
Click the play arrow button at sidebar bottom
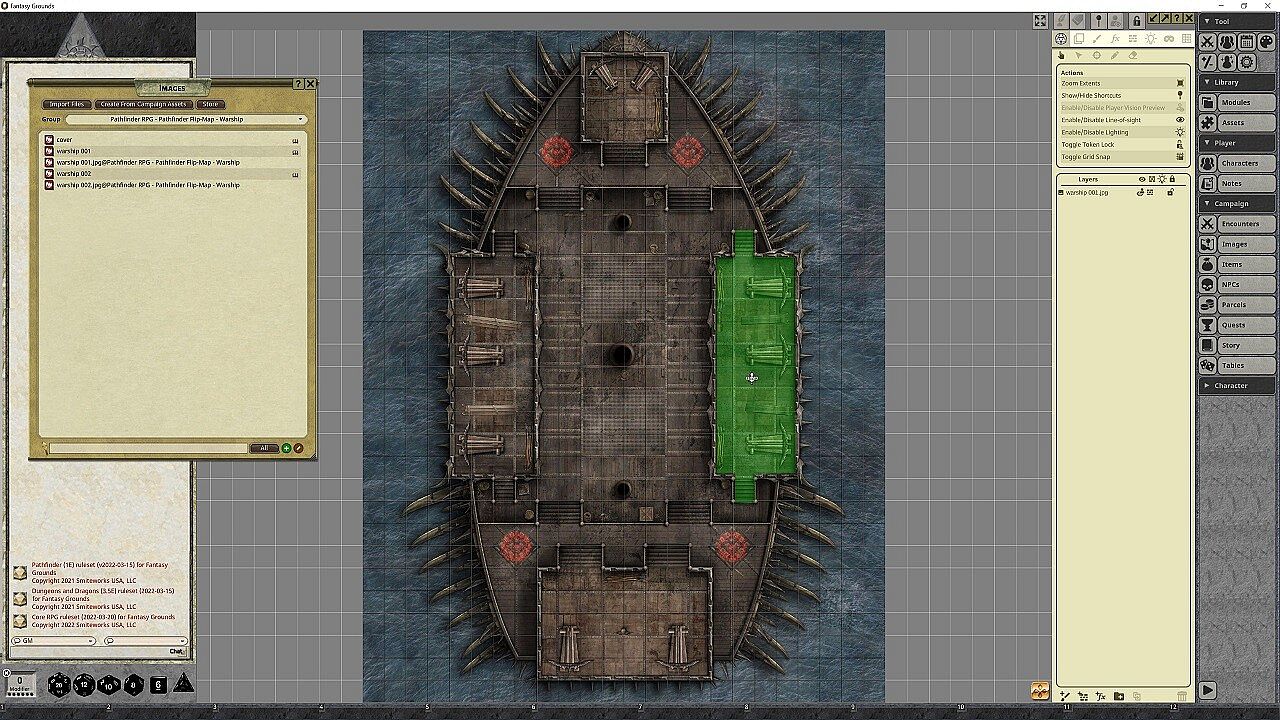[1208, 689]
